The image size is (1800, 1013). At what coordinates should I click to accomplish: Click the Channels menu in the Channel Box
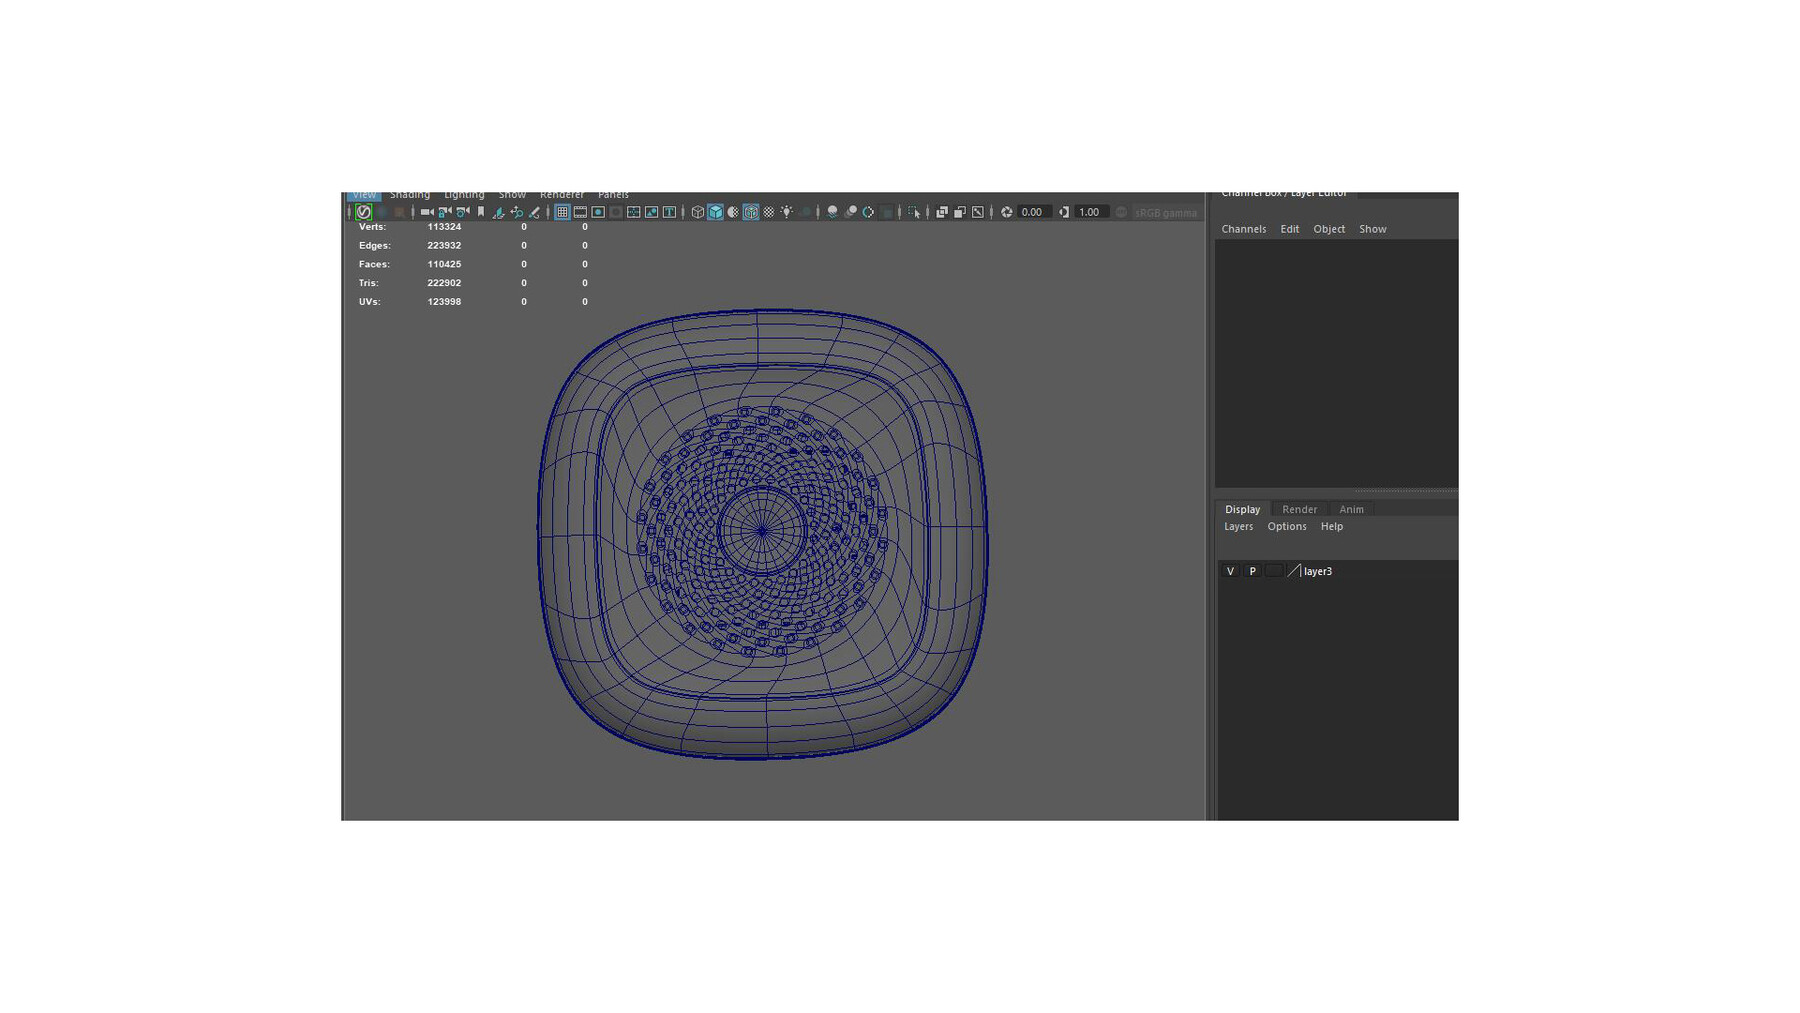pos(1244,229)
